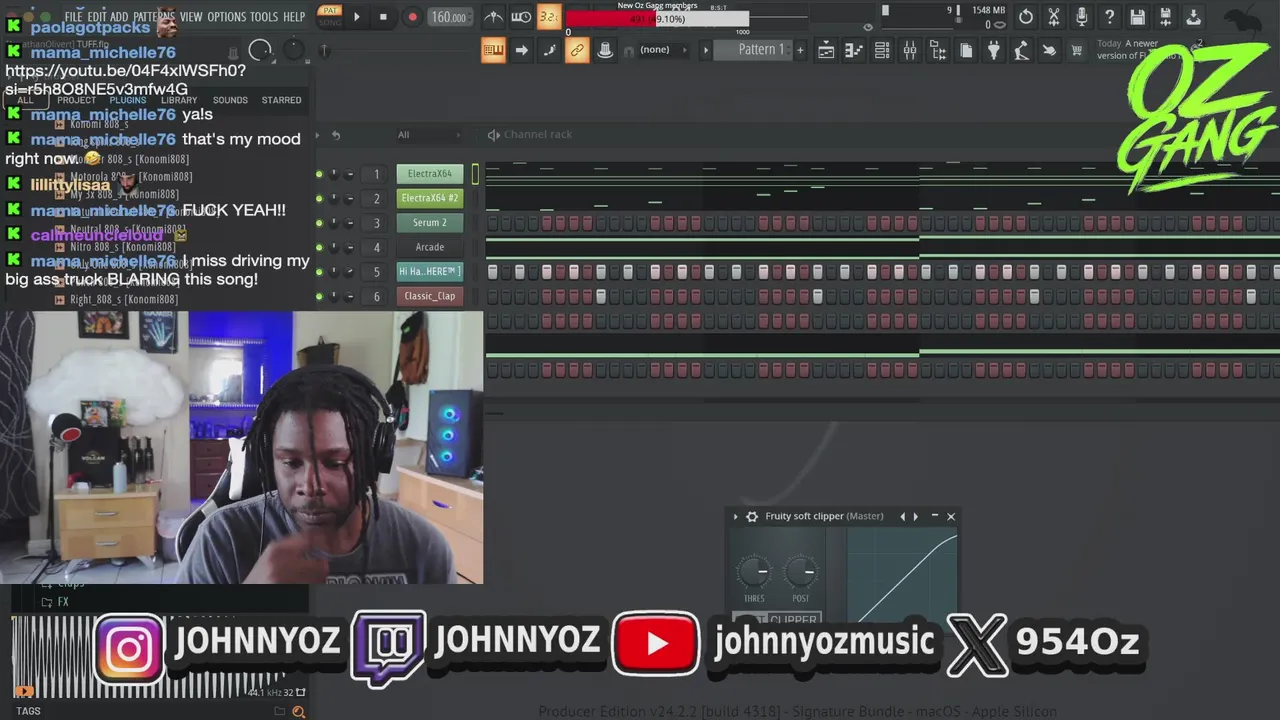Show the Channel rack via the toolbar icon

[x=882, y=50]
